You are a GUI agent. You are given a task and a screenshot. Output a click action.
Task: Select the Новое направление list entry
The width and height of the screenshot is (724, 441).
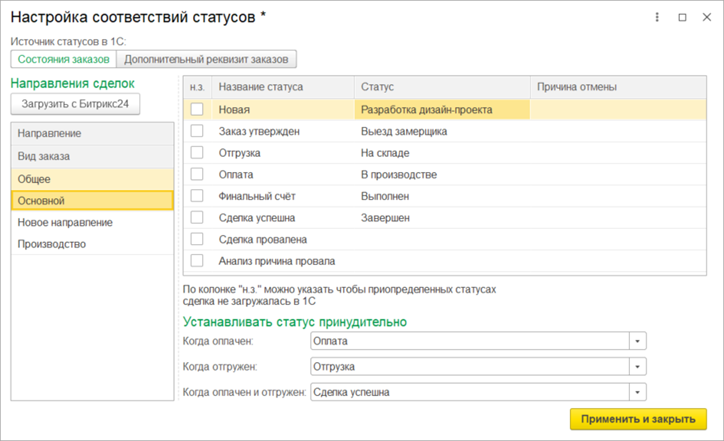[x=92, y=222]
